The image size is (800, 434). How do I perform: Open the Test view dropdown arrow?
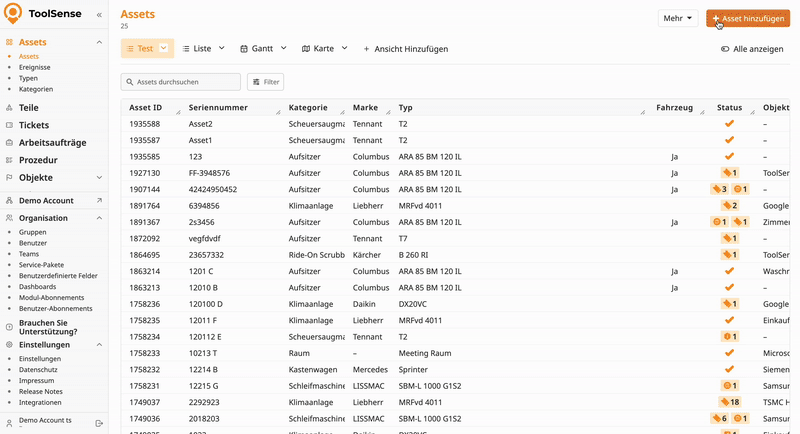tap(163, 48)
